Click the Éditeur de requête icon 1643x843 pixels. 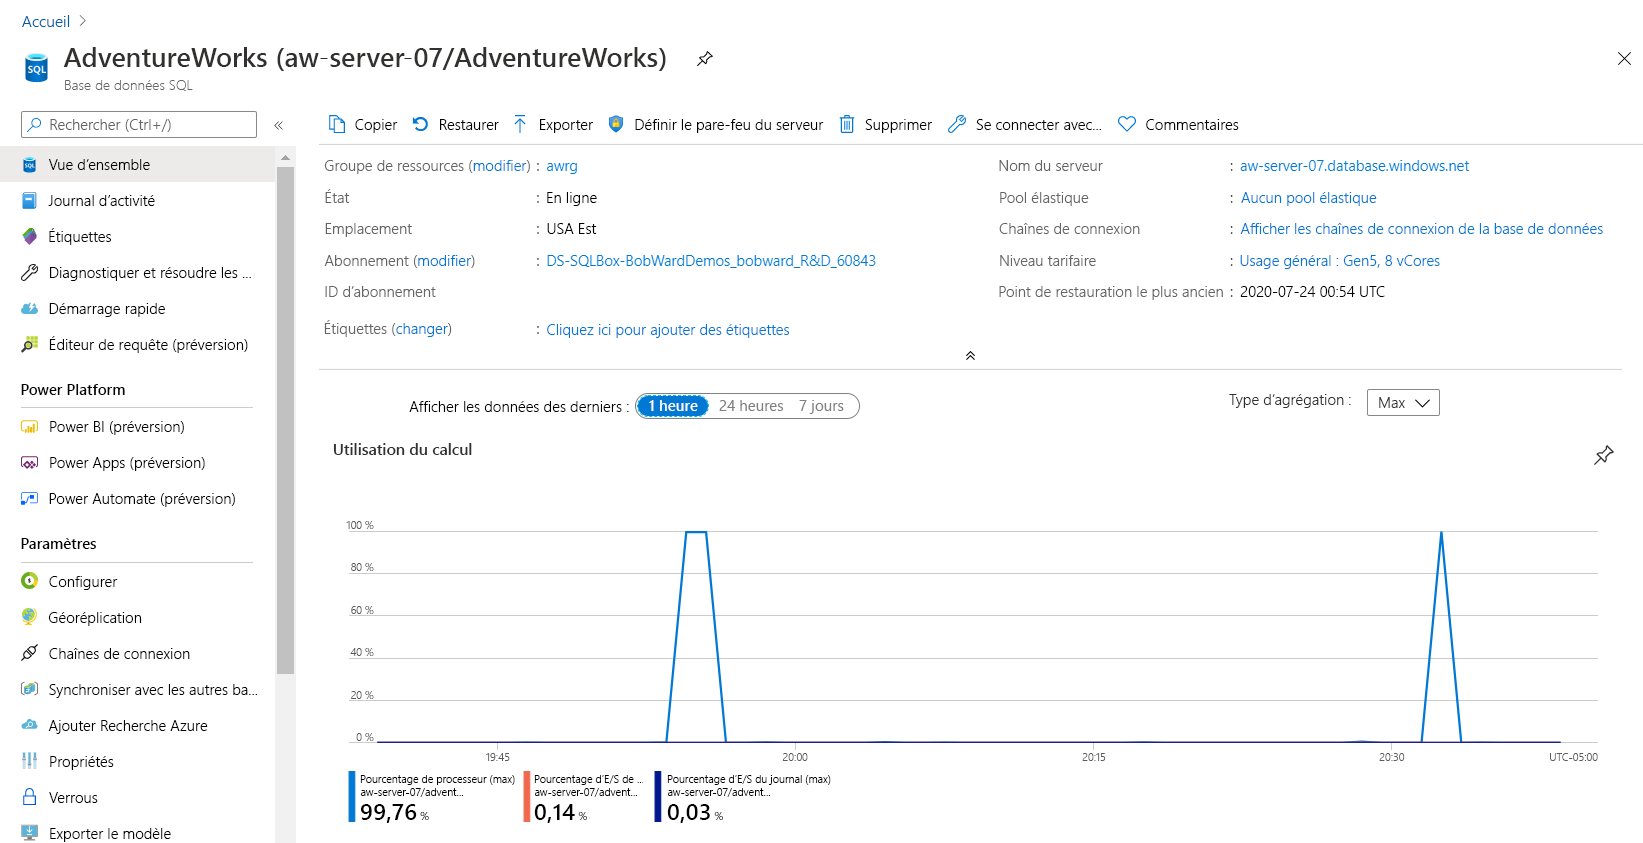point(30,345)
